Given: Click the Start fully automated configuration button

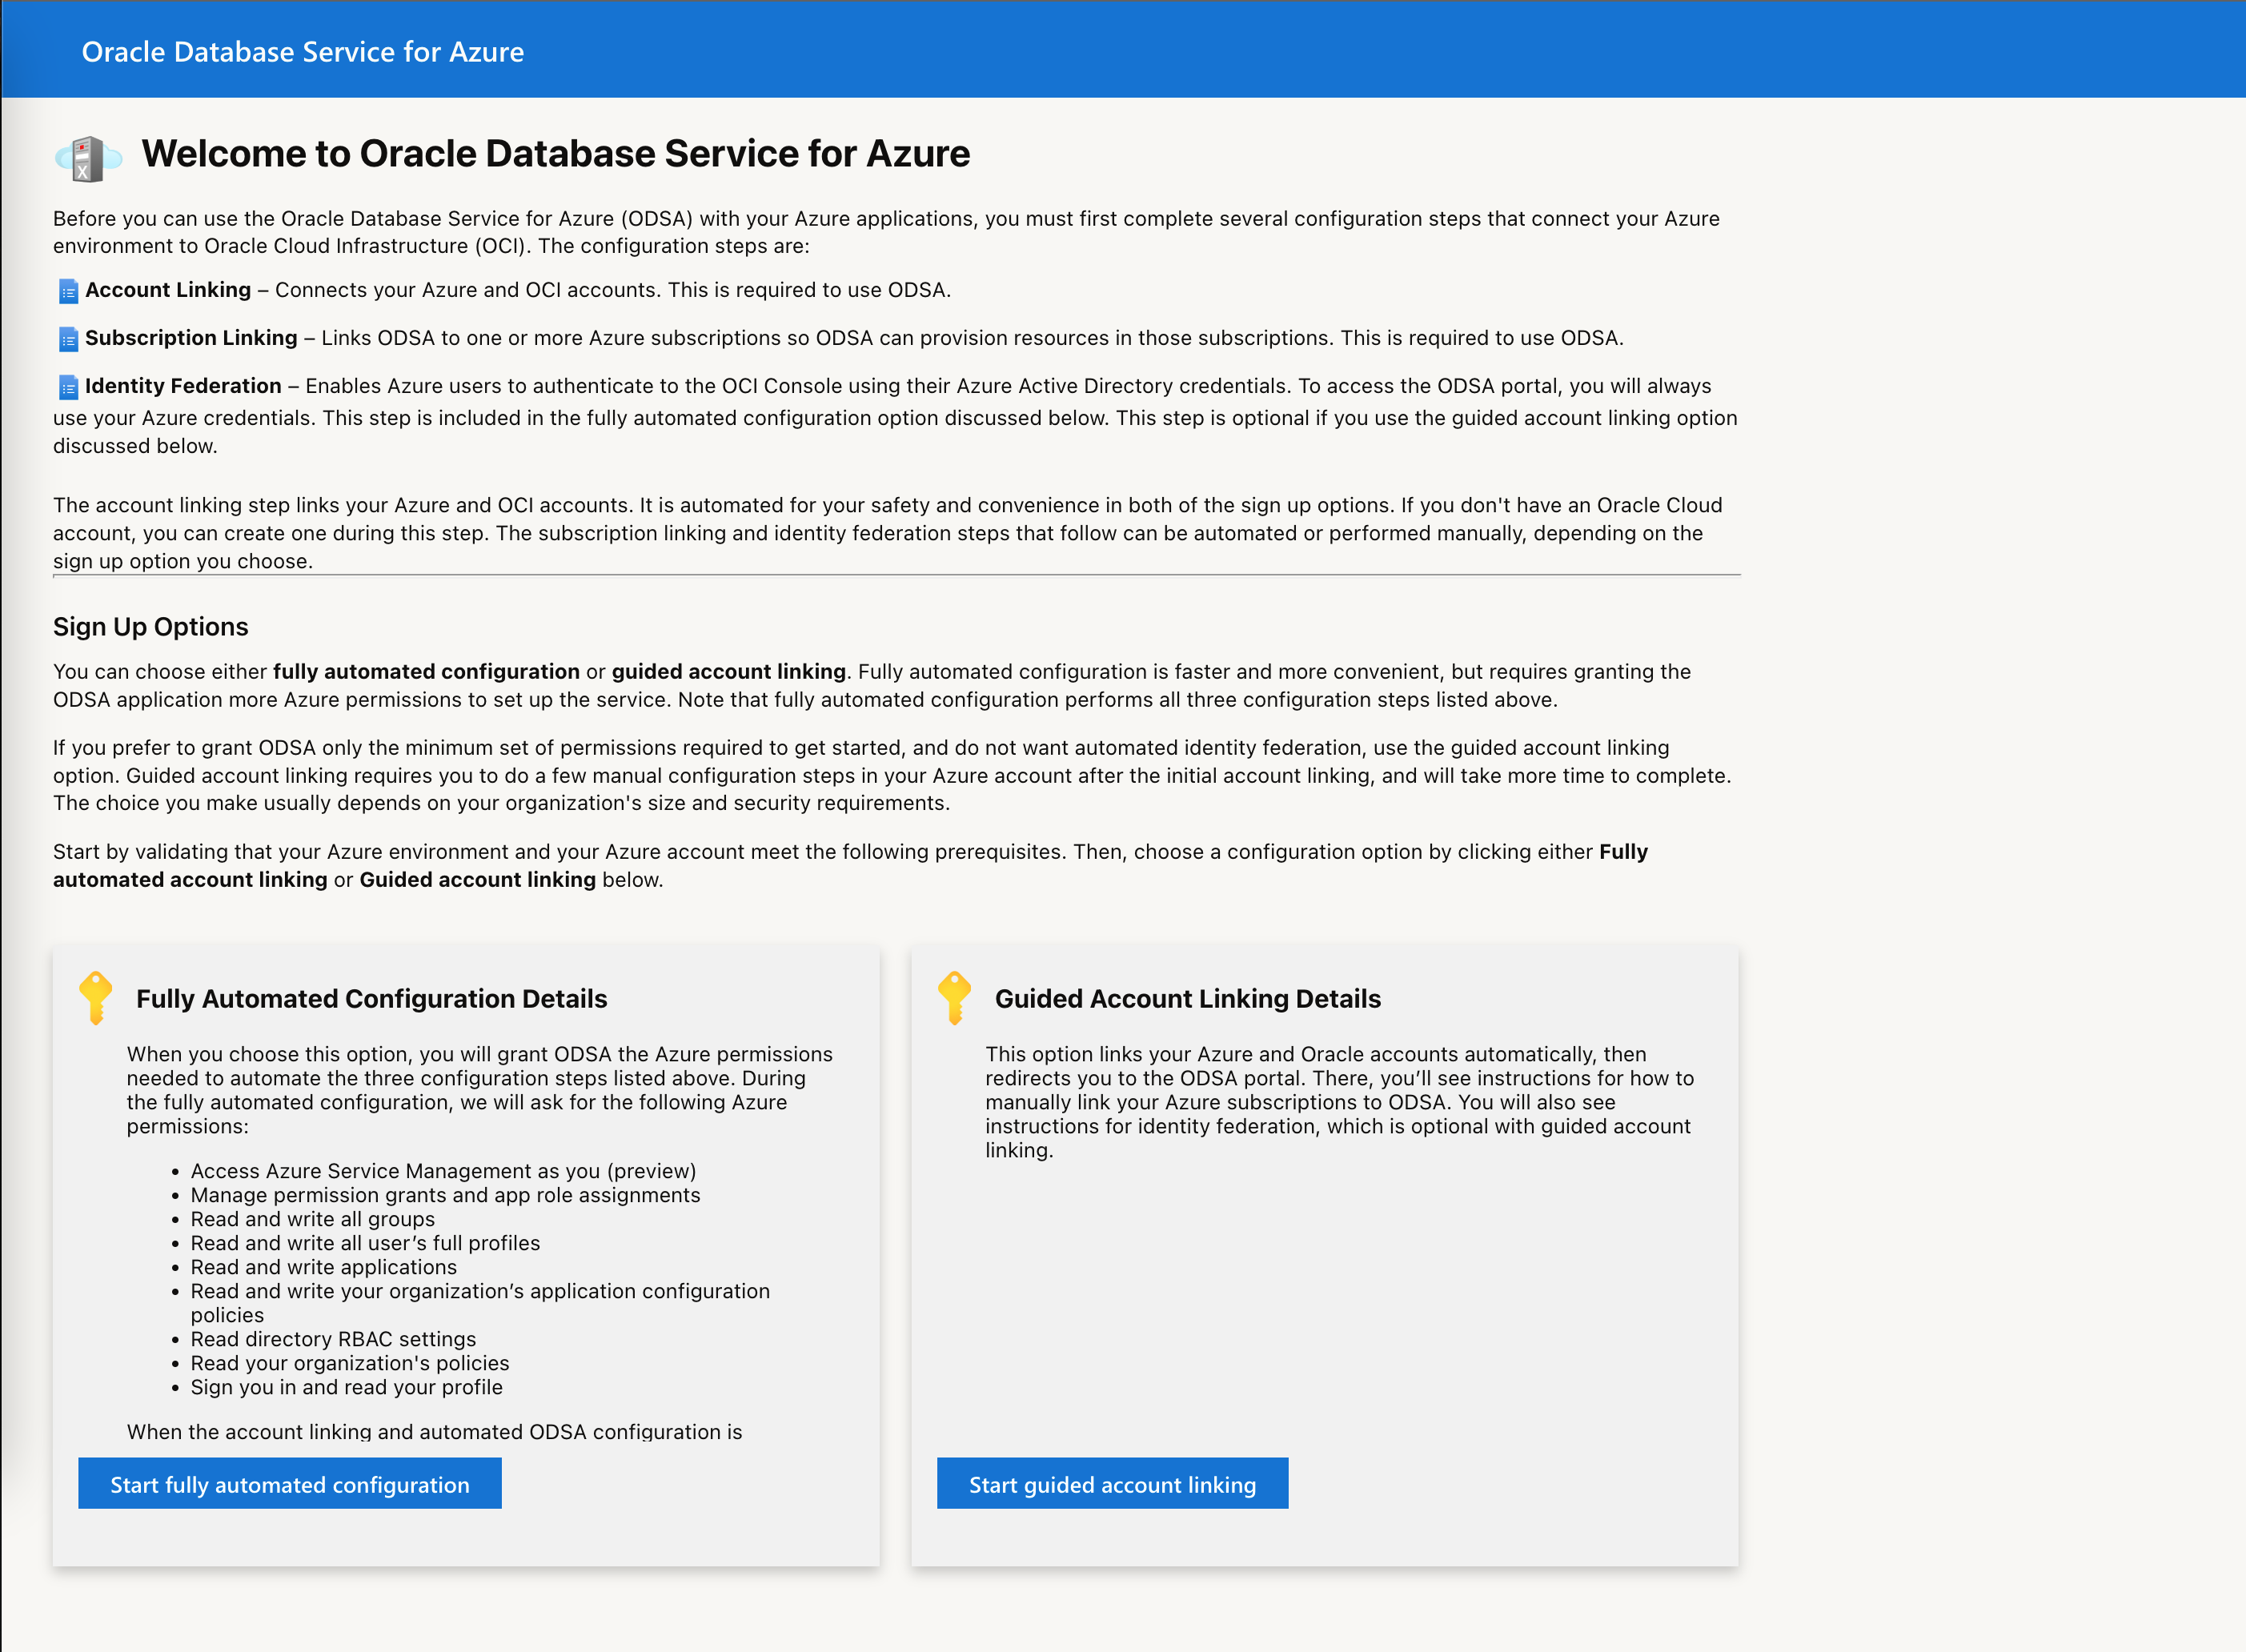Looking at the screenshot, I should click(x=290, y=1483).
